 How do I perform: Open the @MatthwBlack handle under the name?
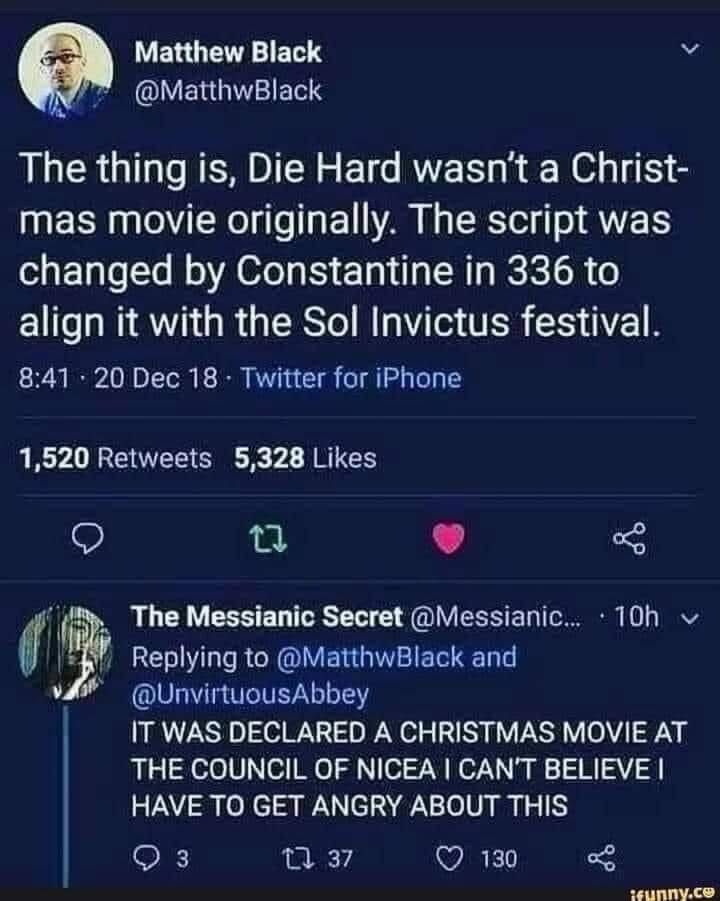click(x=228, y=91)
